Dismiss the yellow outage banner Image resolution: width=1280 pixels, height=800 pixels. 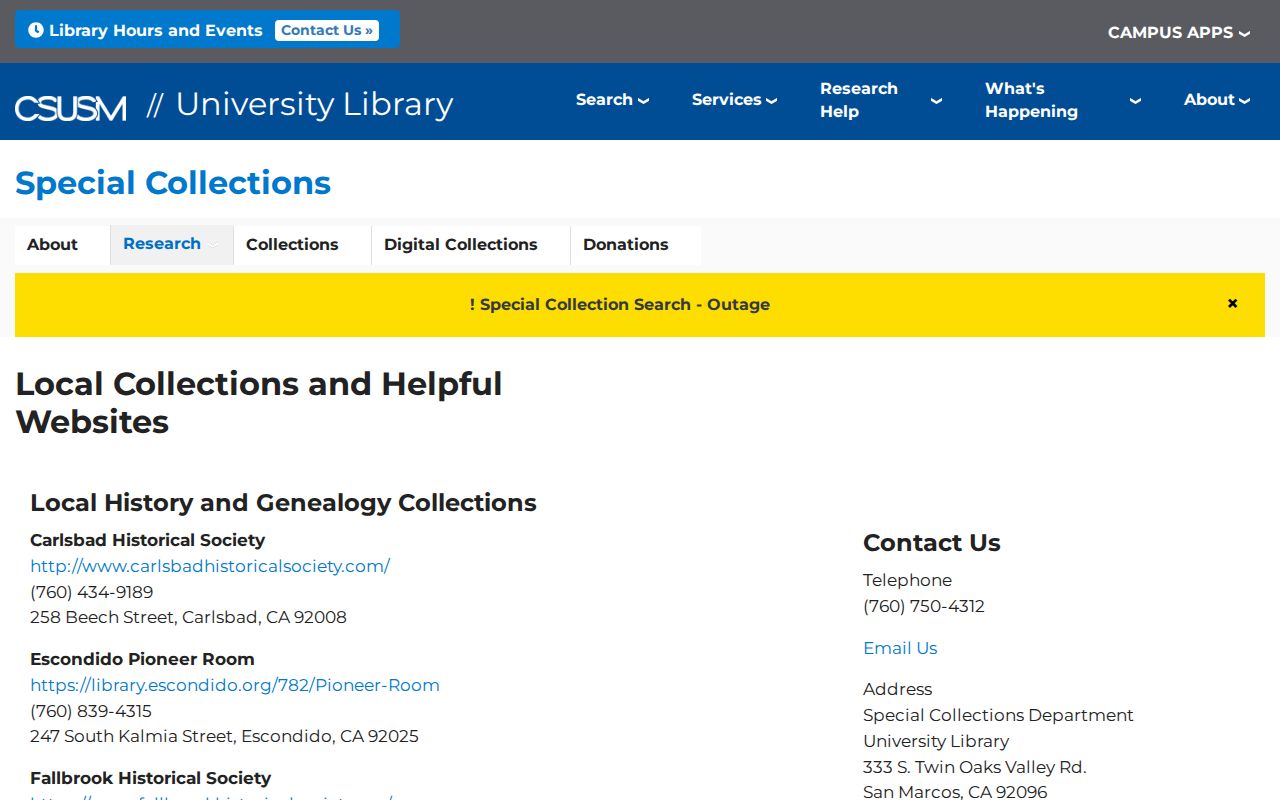pyautogui.click(x=1232, y=303)
